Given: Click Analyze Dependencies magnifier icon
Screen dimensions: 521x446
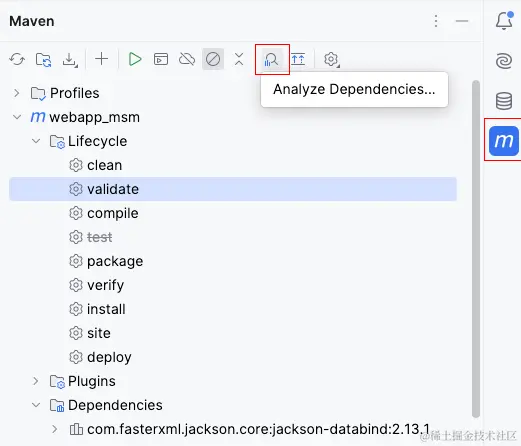Looking at the screenshot, I should click(x=271, y=60).
